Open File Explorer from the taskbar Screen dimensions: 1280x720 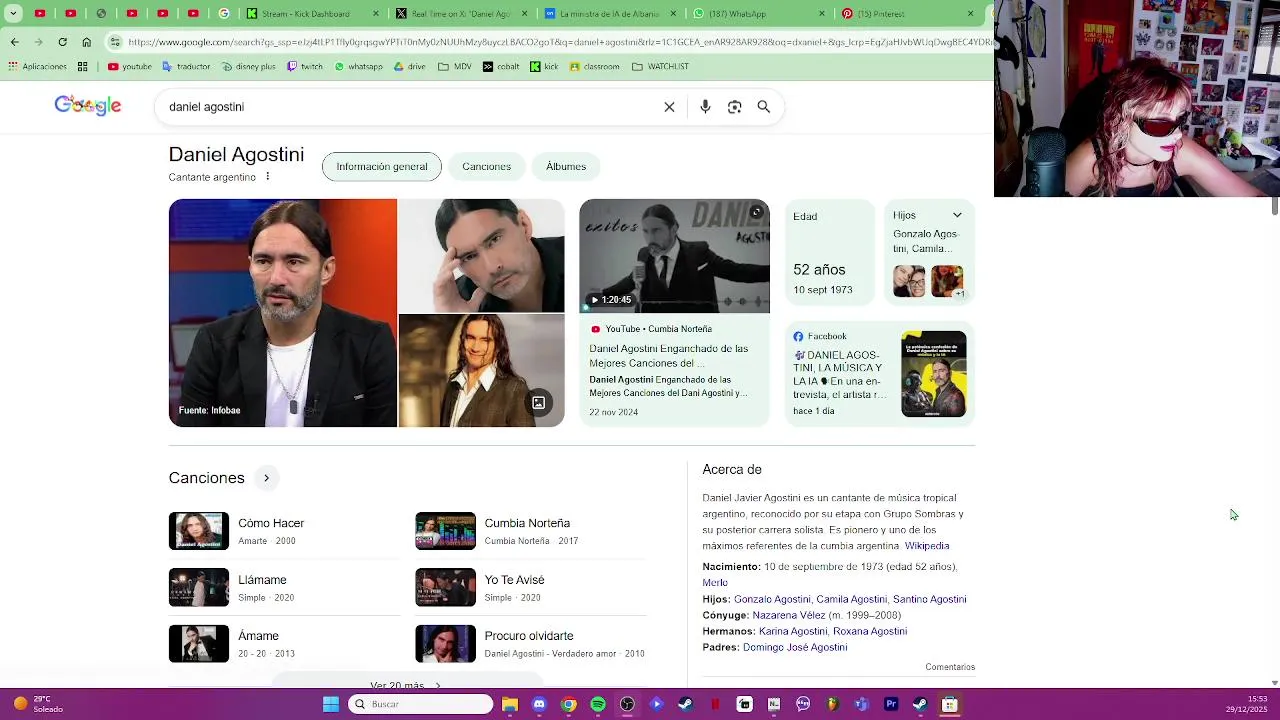coord(510,704)
